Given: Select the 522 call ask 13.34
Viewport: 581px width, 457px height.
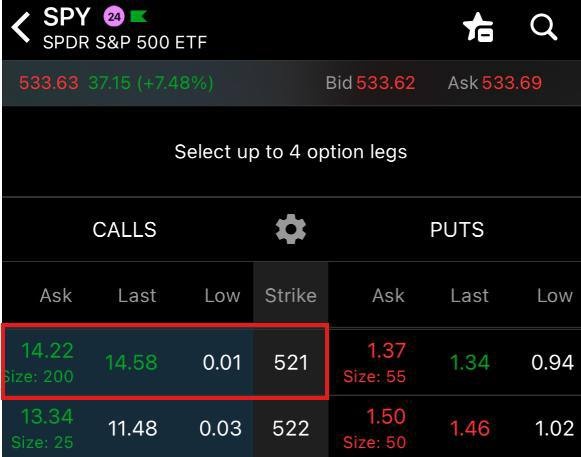Looking at the screenshot, I should pos(42,428).
